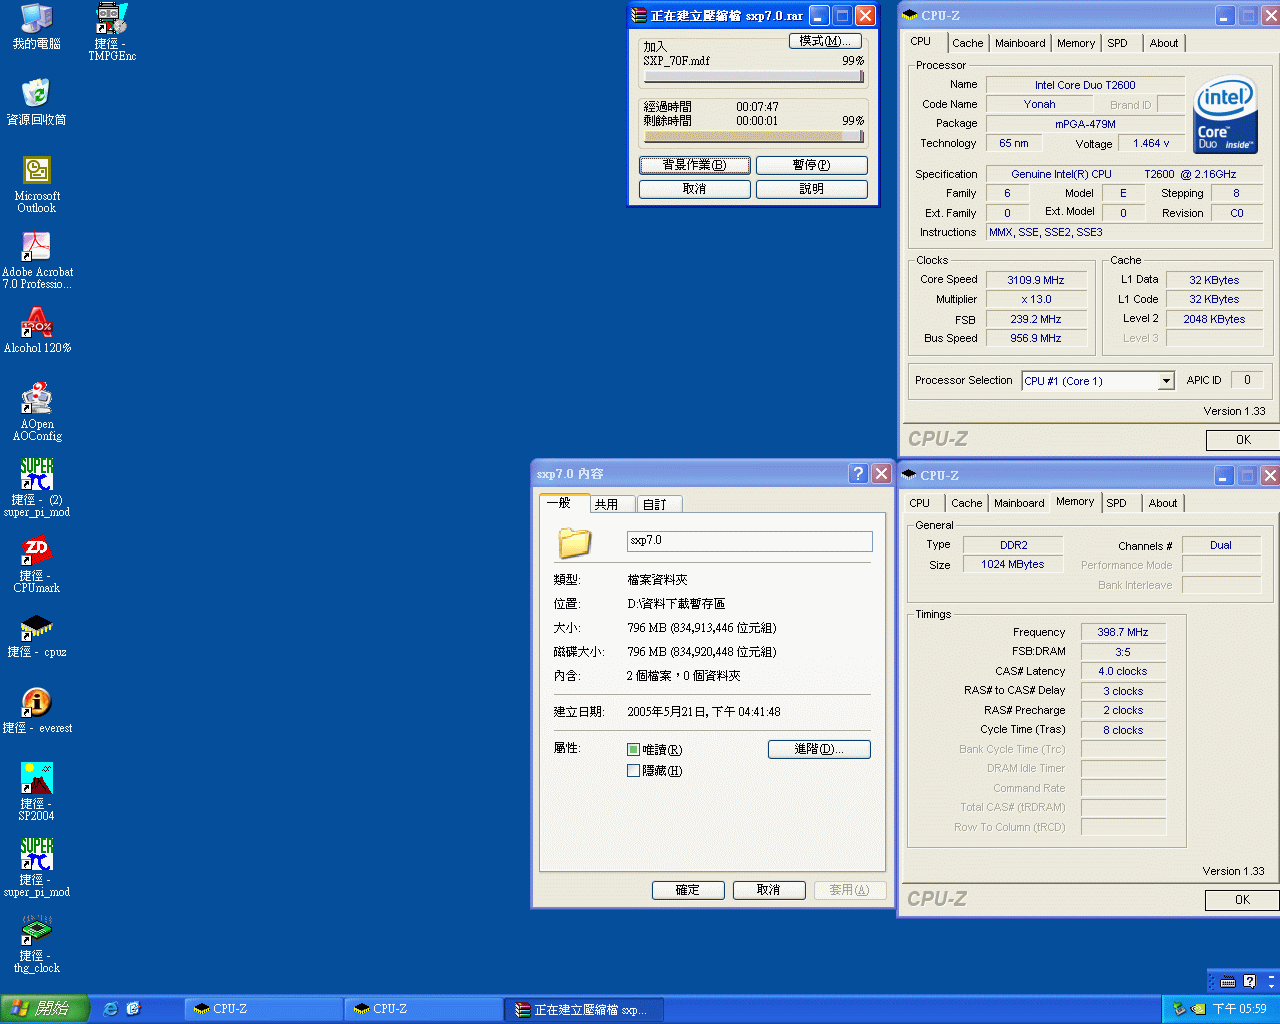Click the Frequency value 398.7 MHz

click(1123, 632)
